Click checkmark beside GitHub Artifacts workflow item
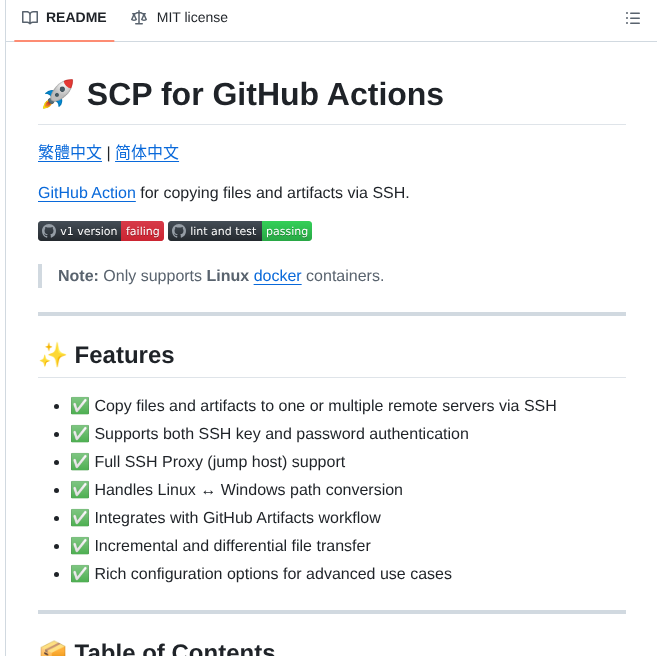Image resolution: width=657 pixels, height=656 pixels. (80, 518)
